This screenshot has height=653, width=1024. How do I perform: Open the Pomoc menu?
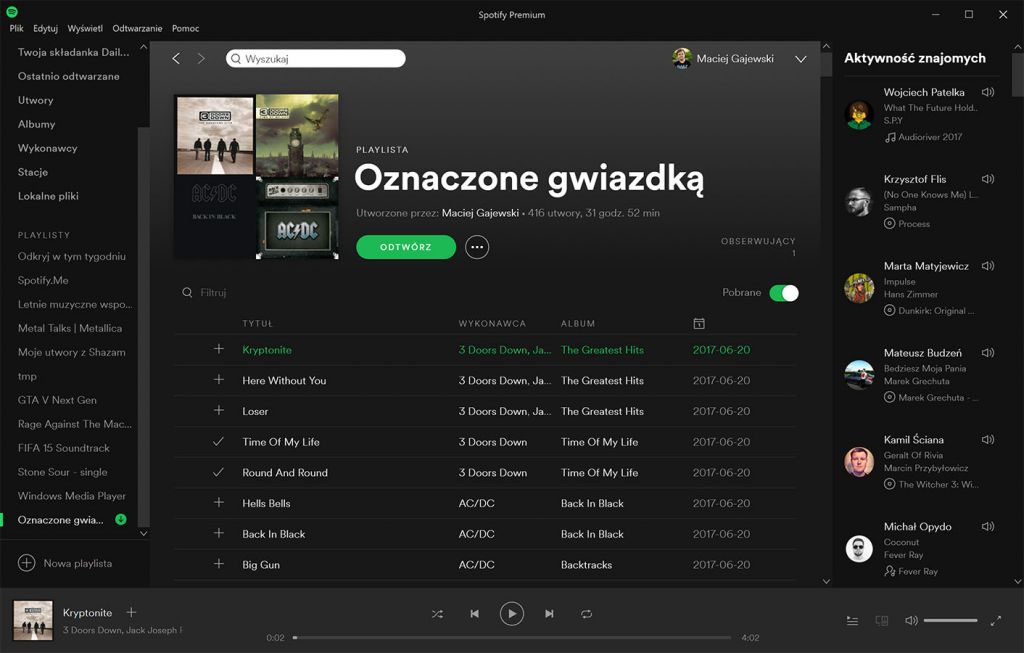185,28
